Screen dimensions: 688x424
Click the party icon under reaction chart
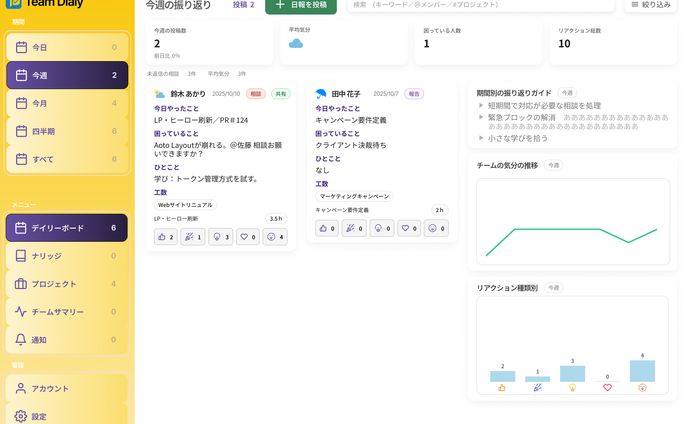pyautogui.click(x=538, y=388)
